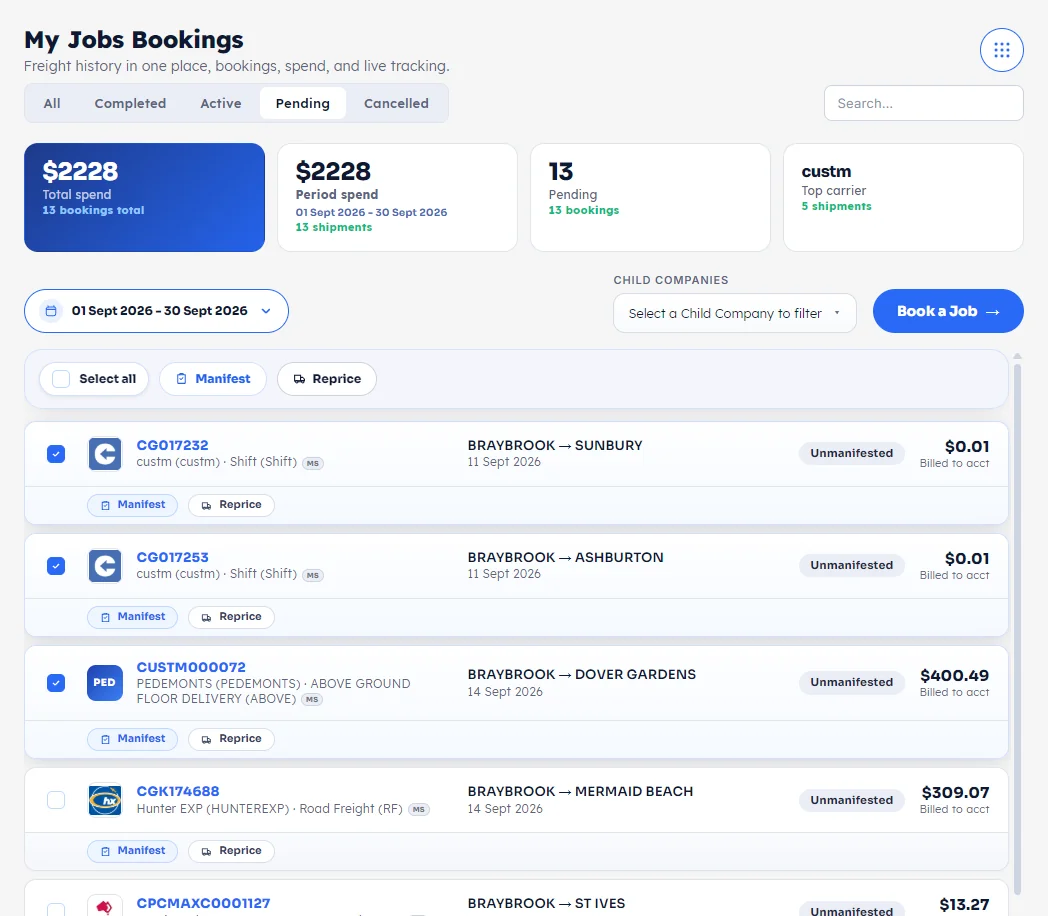Select the Pending tab
1048x916 pixels.
(x=303, y=104)
